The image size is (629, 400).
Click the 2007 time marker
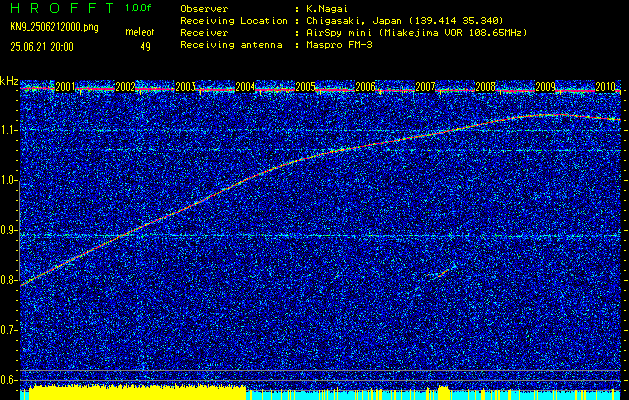(425, 87)
